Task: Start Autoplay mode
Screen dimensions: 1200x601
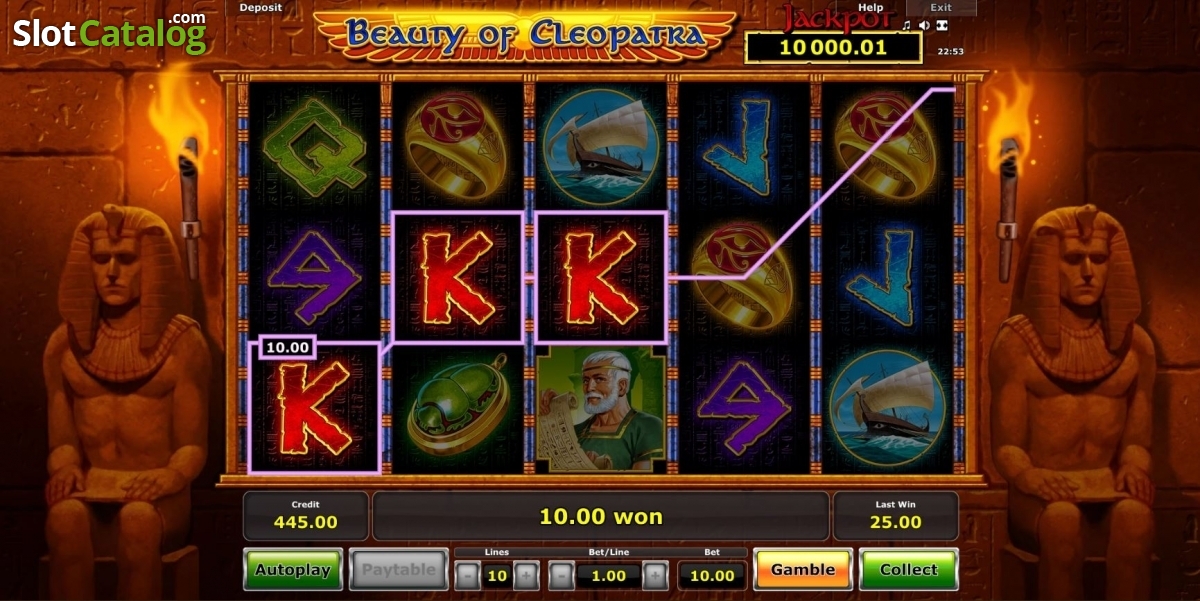Action: pyautogui.click(x=293, y=570)
